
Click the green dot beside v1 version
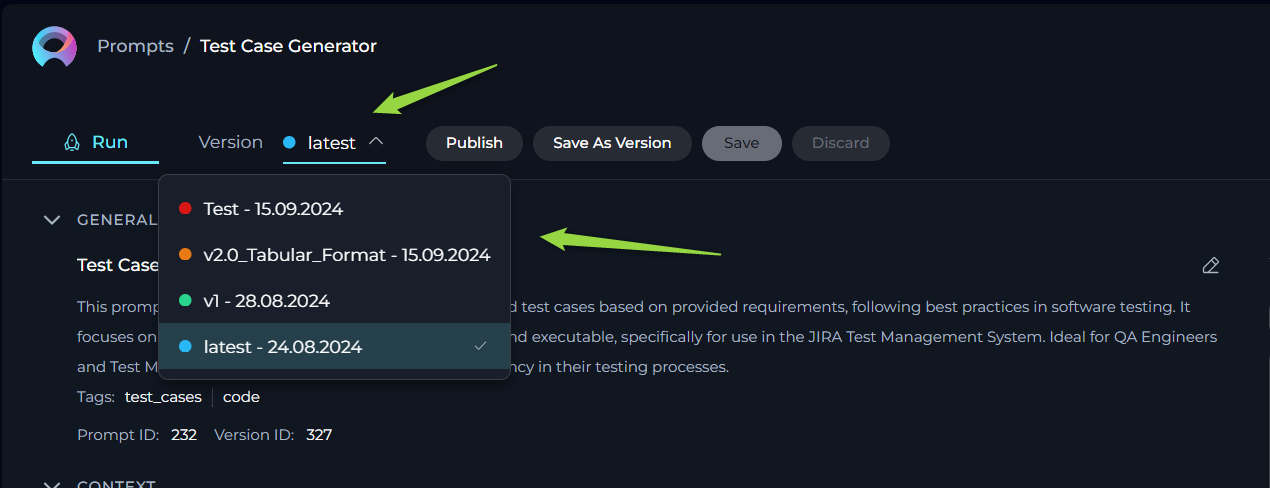(185, 301)
